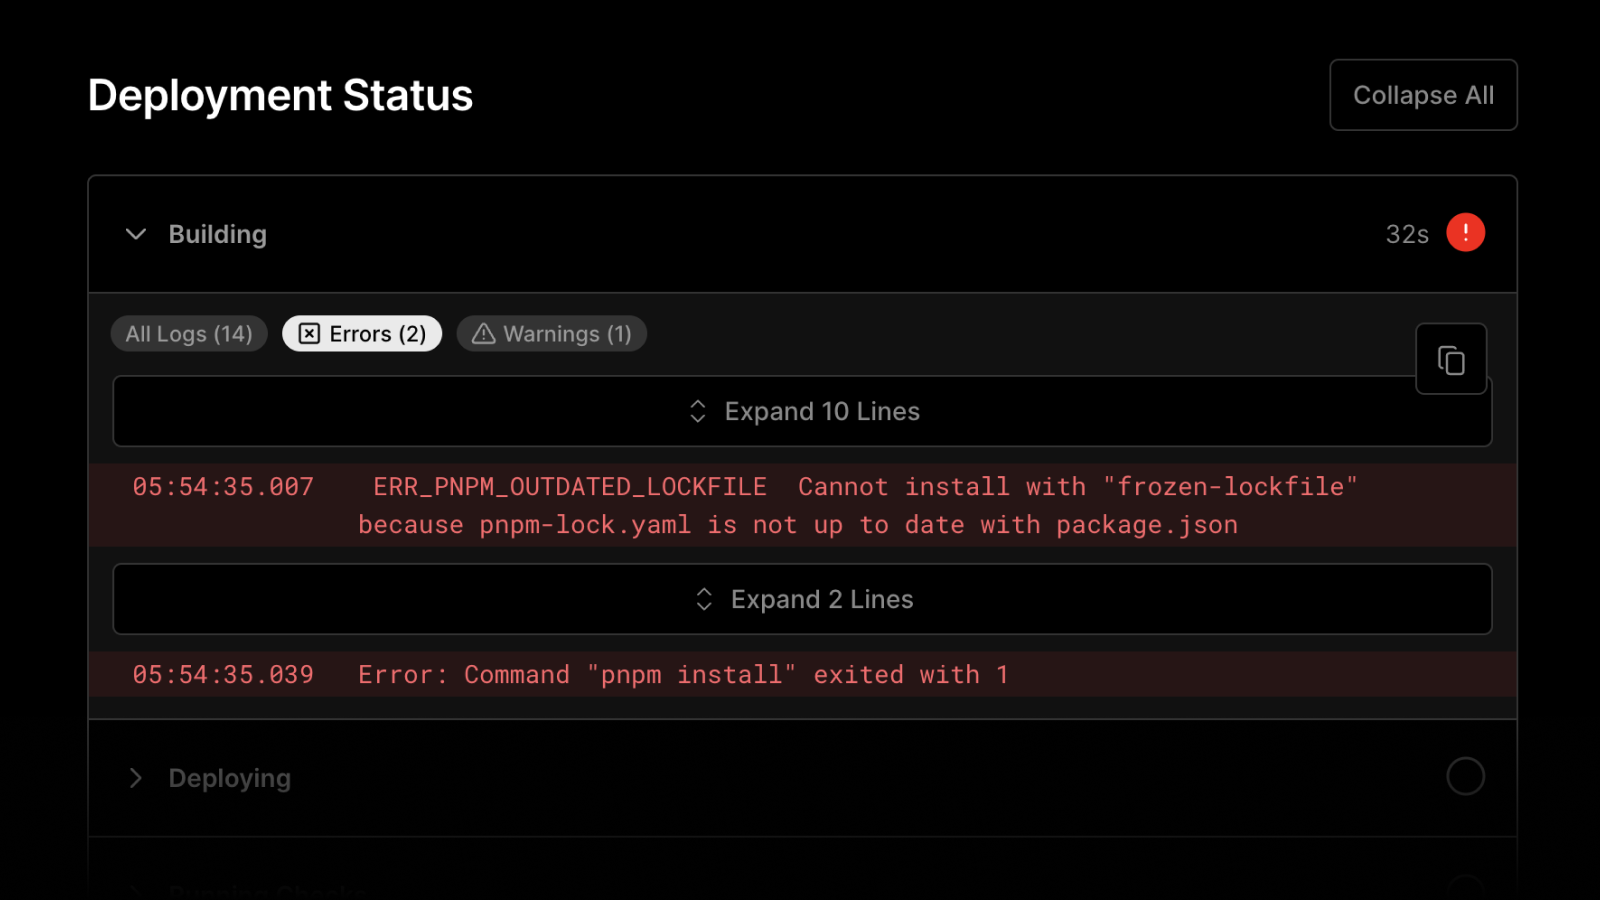
Task: Click the copy logs icon
Action: [1451, 358]
